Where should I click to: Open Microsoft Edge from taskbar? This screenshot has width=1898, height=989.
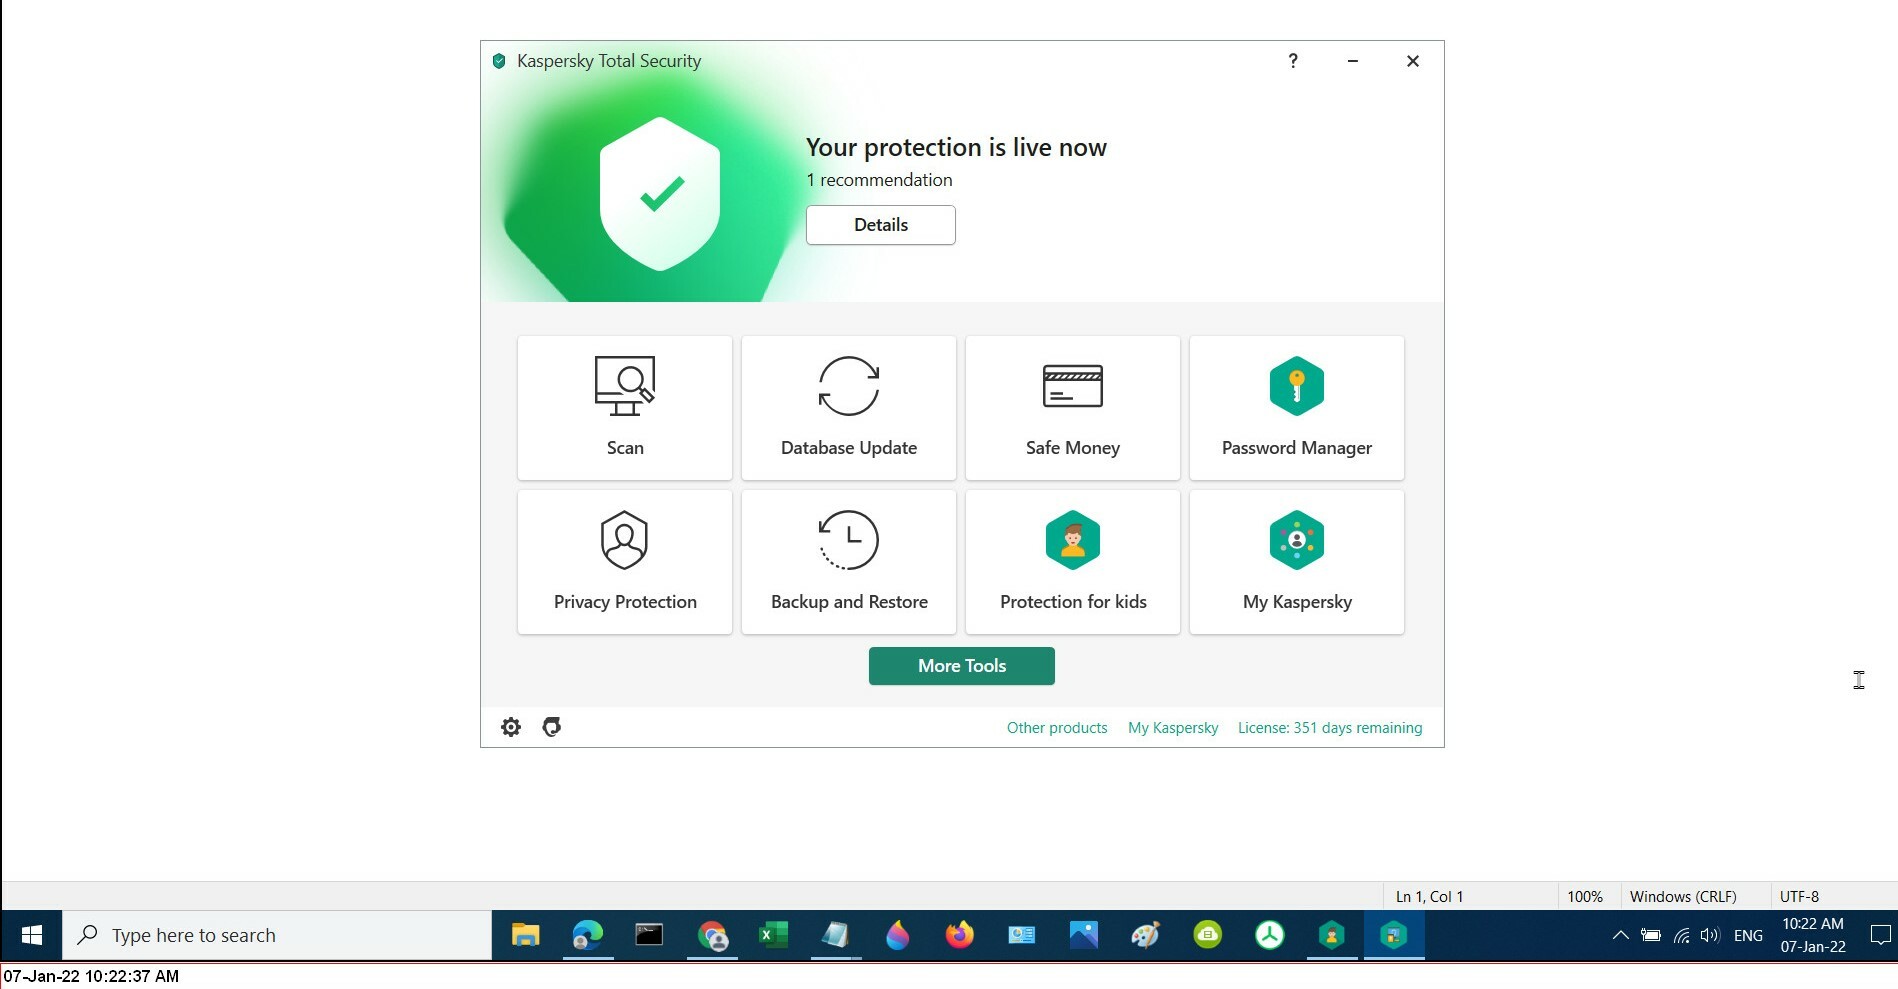588,935
